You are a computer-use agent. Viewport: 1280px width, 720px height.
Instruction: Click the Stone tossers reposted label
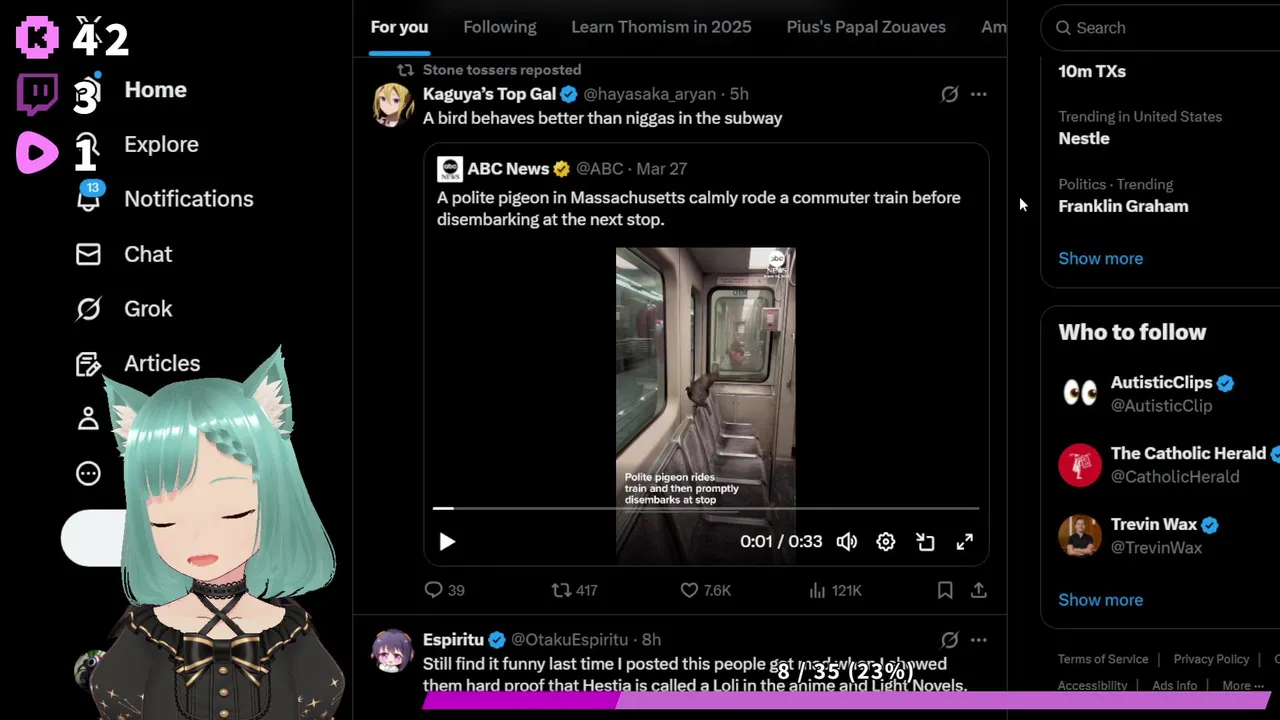point(501,70)
